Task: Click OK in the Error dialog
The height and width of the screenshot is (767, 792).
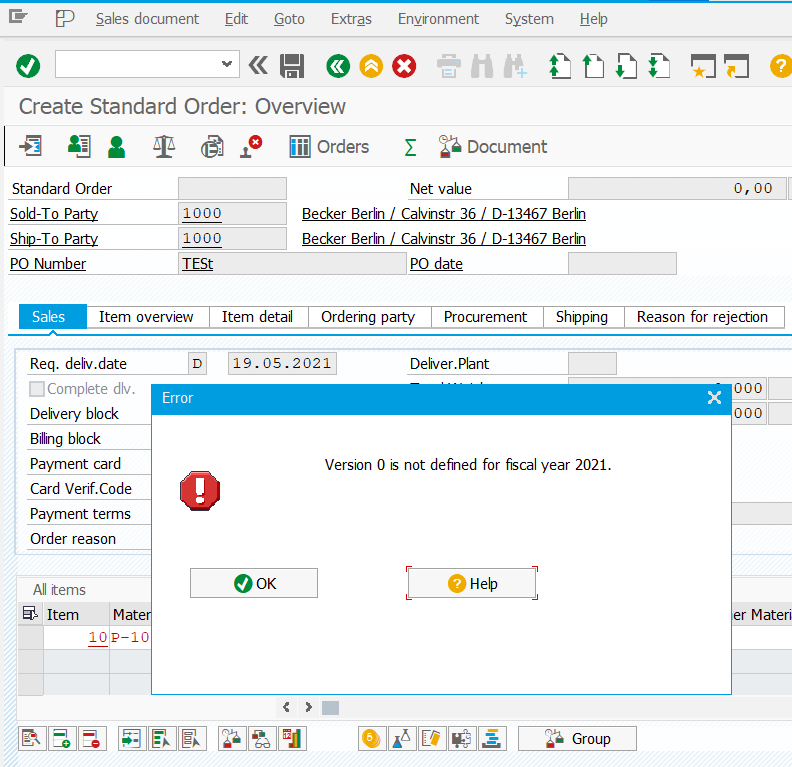Action: pyautogui.click(x=254, y=583)
